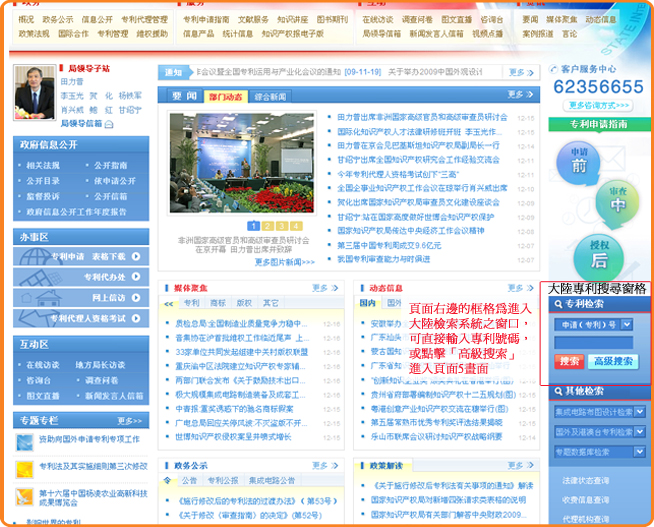Click the orange icon beside 第十六届中国杨凌农业高新科技成果博览会

[x=25, y=497]
